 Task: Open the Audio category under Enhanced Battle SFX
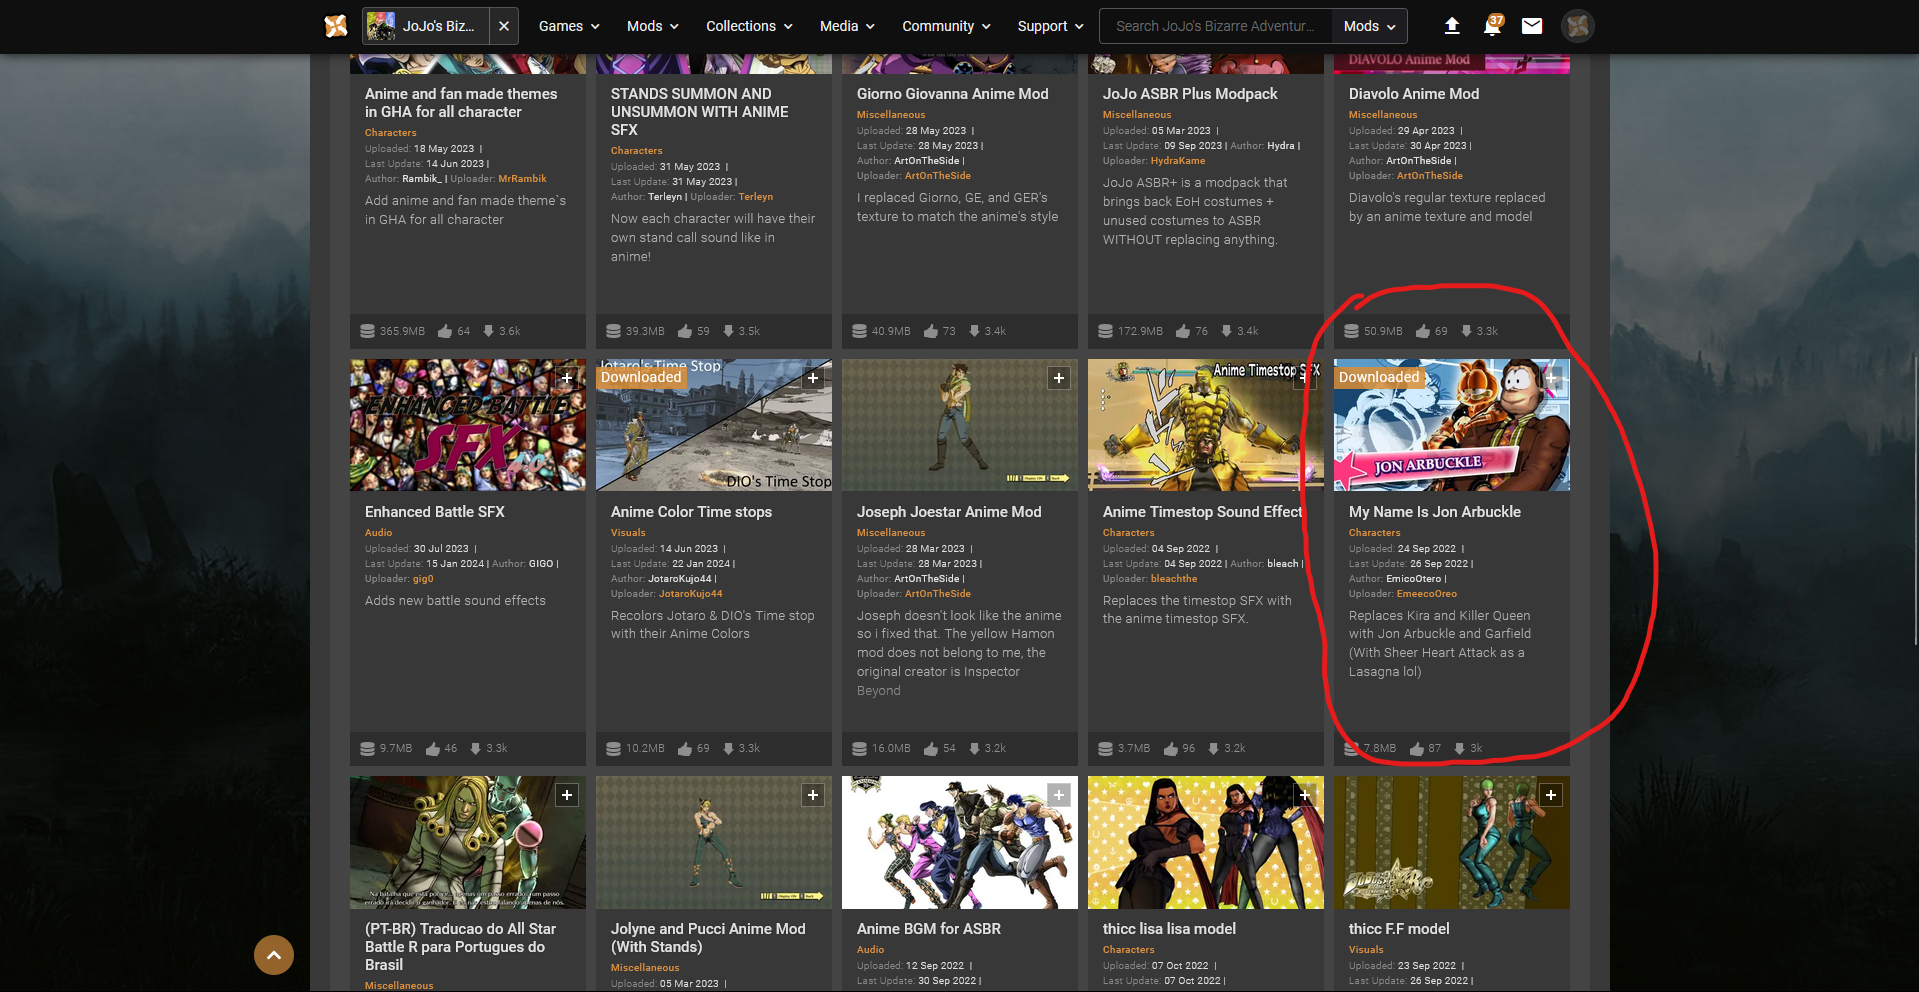(x=379, y=533)
